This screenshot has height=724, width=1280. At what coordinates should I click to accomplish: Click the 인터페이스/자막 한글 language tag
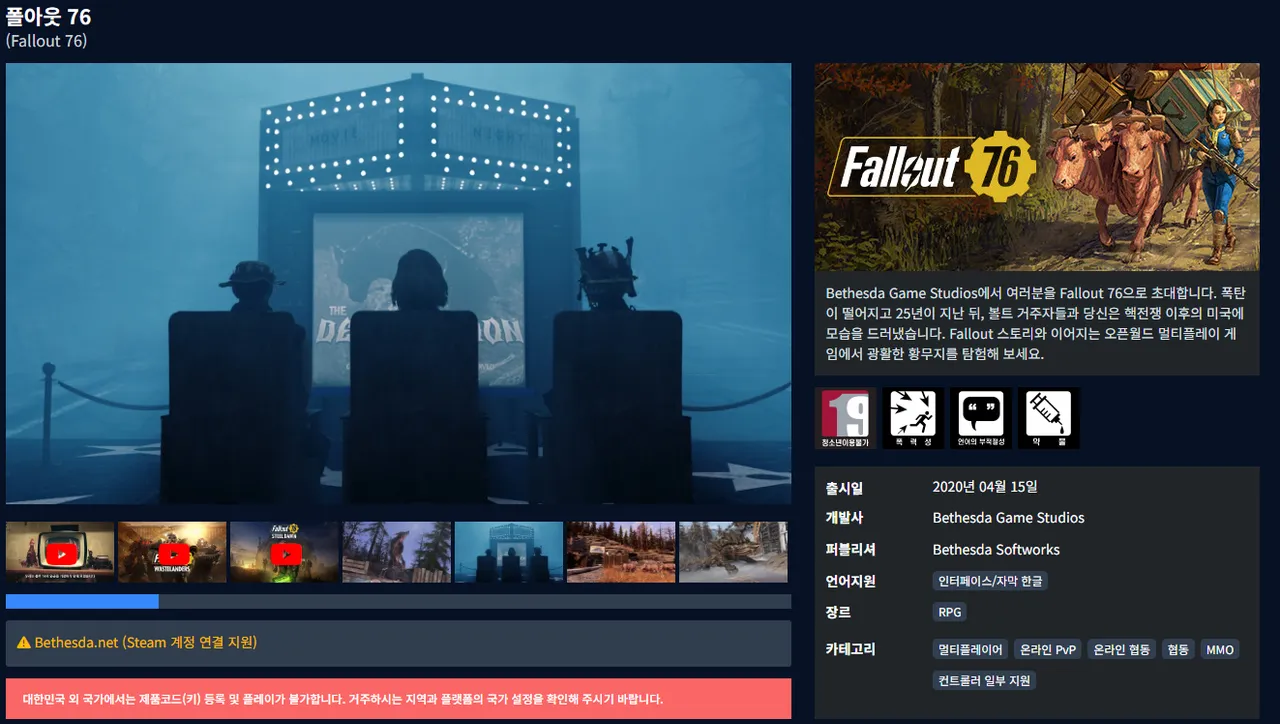[991, 581]
